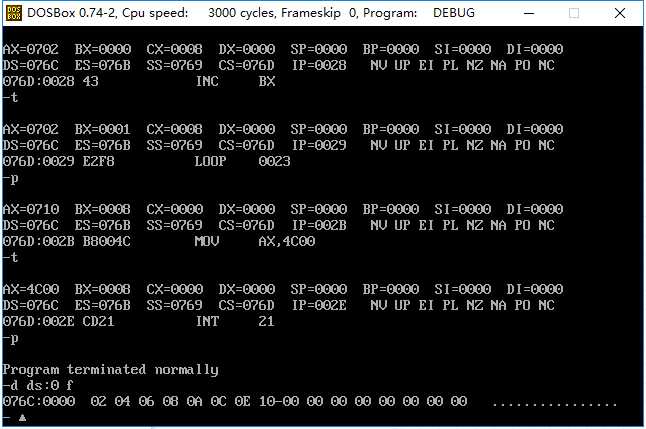Click the 'd ds:0 f' dump command
646x429 pixels.
click(x=41, y=385)
